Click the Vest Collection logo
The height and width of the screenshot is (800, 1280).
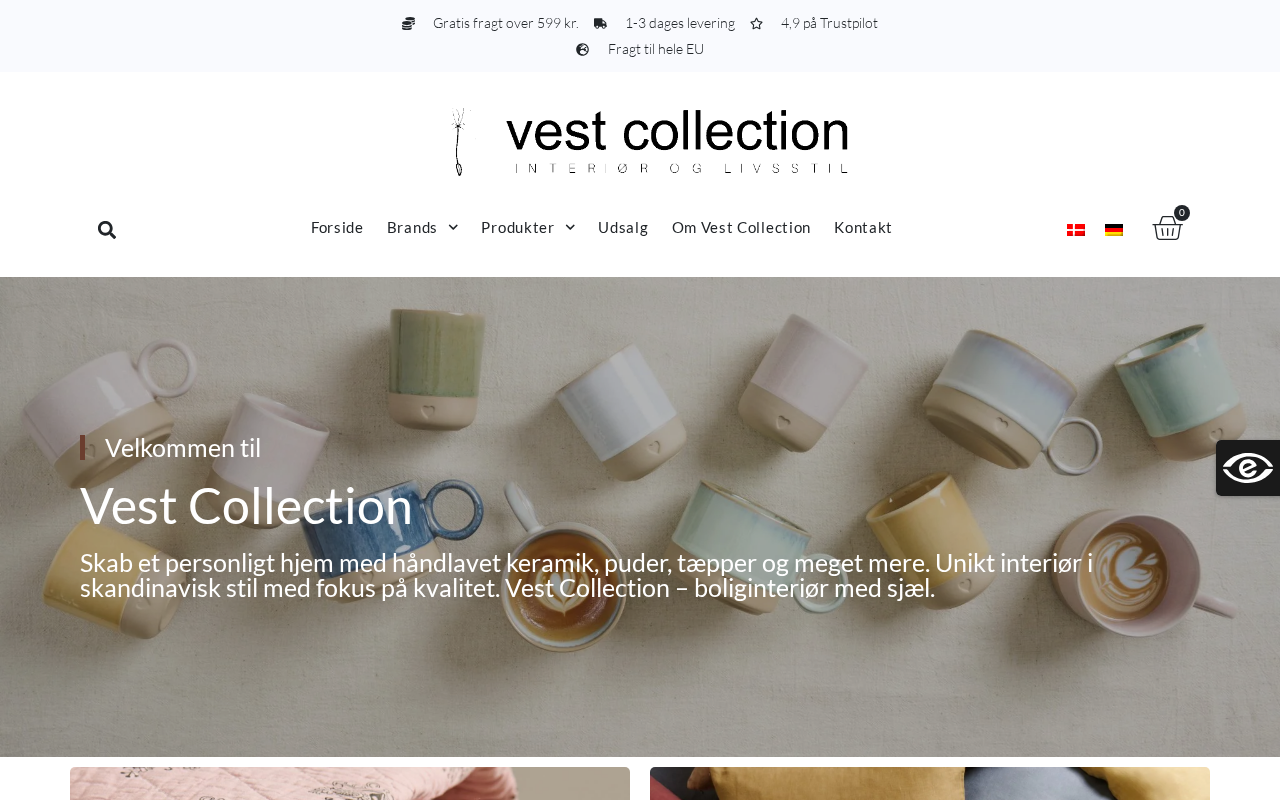click(x=649, y=142)
